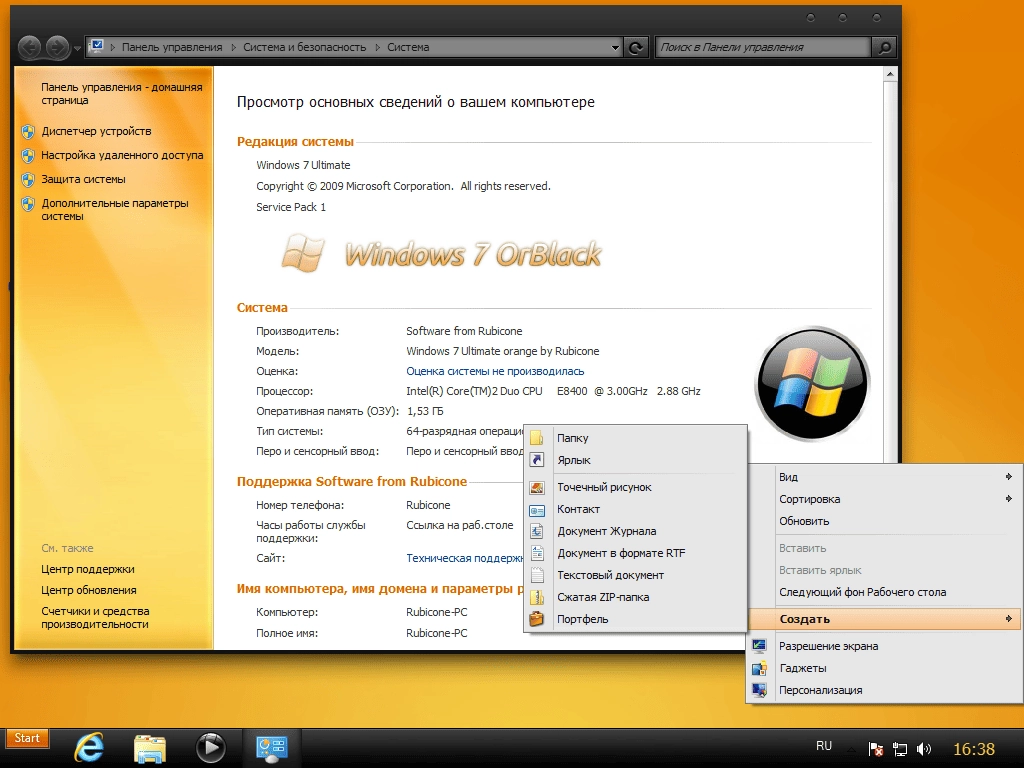Viewport: 1024px width, 768px height.
Task: Click the Forward navigation arrow
Action: pyautogui.click(x=57, y=47)
